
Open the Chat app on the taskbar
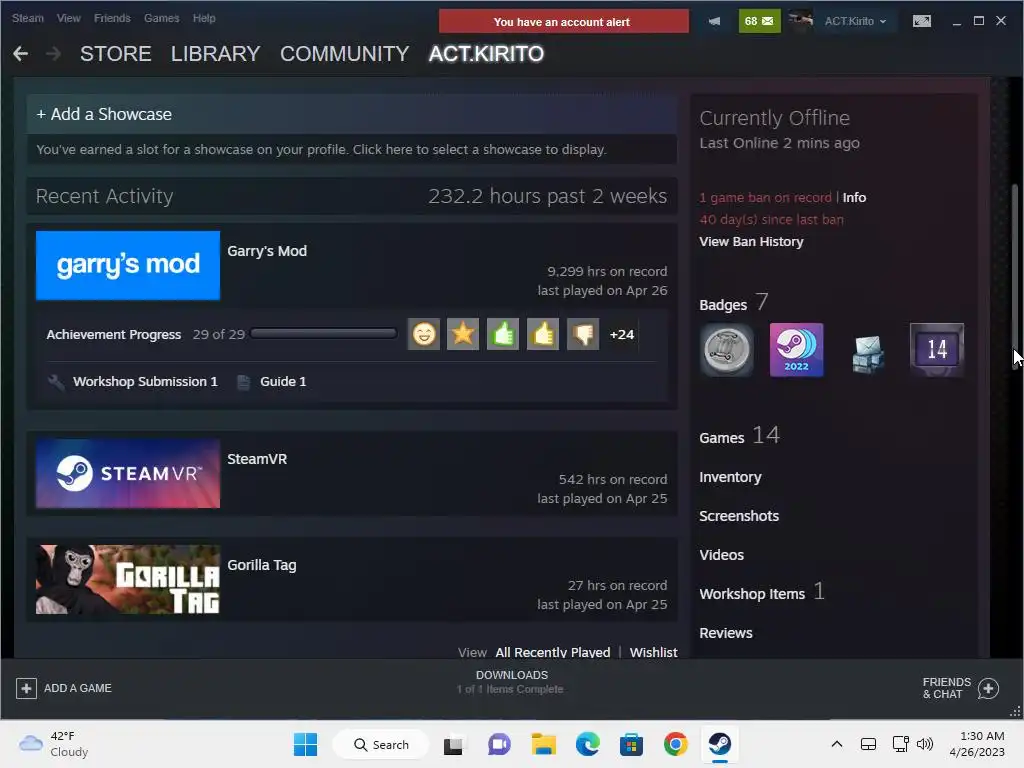pos(499,744)
